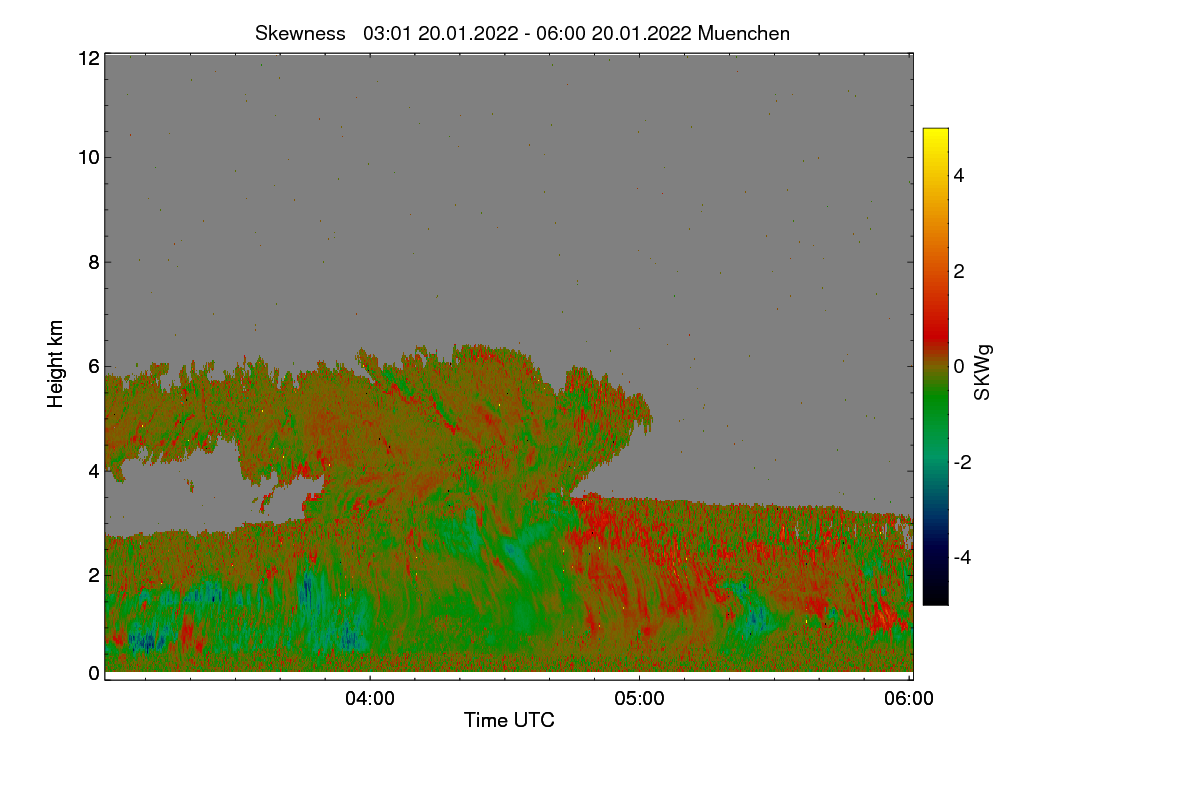Click the plot title "Skewness 03:01 20.01.2022 - 06:00 20.01.2022 Muenchen"

522,33
